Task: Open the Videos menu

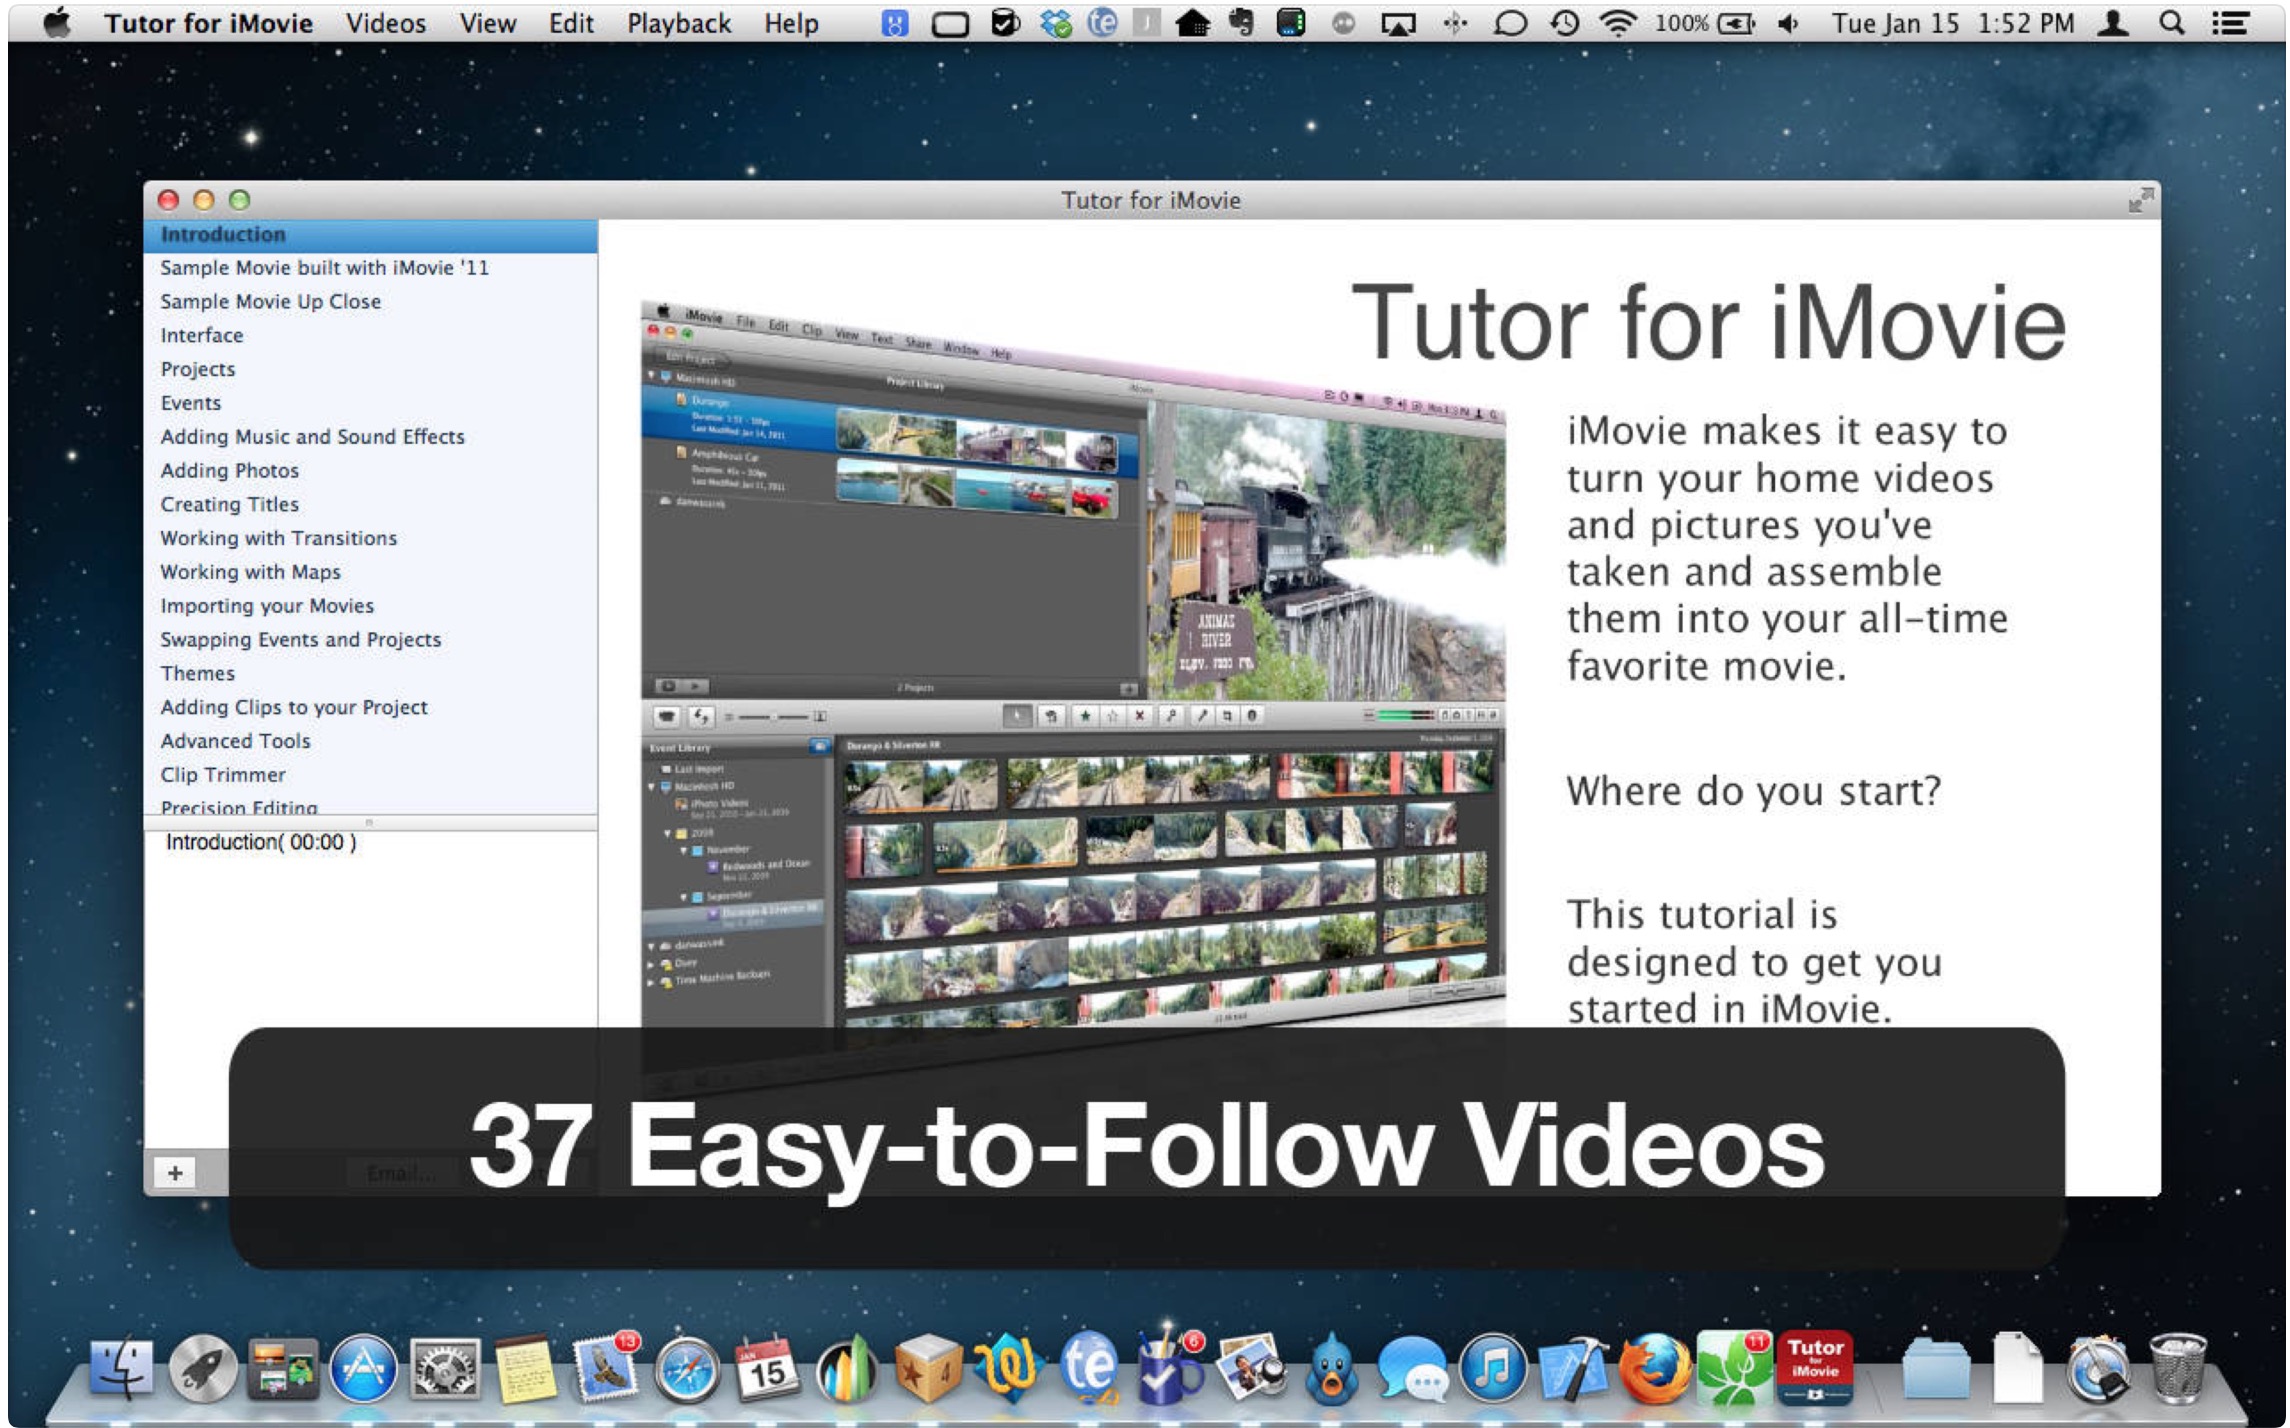Action: [x=385, y=23]
